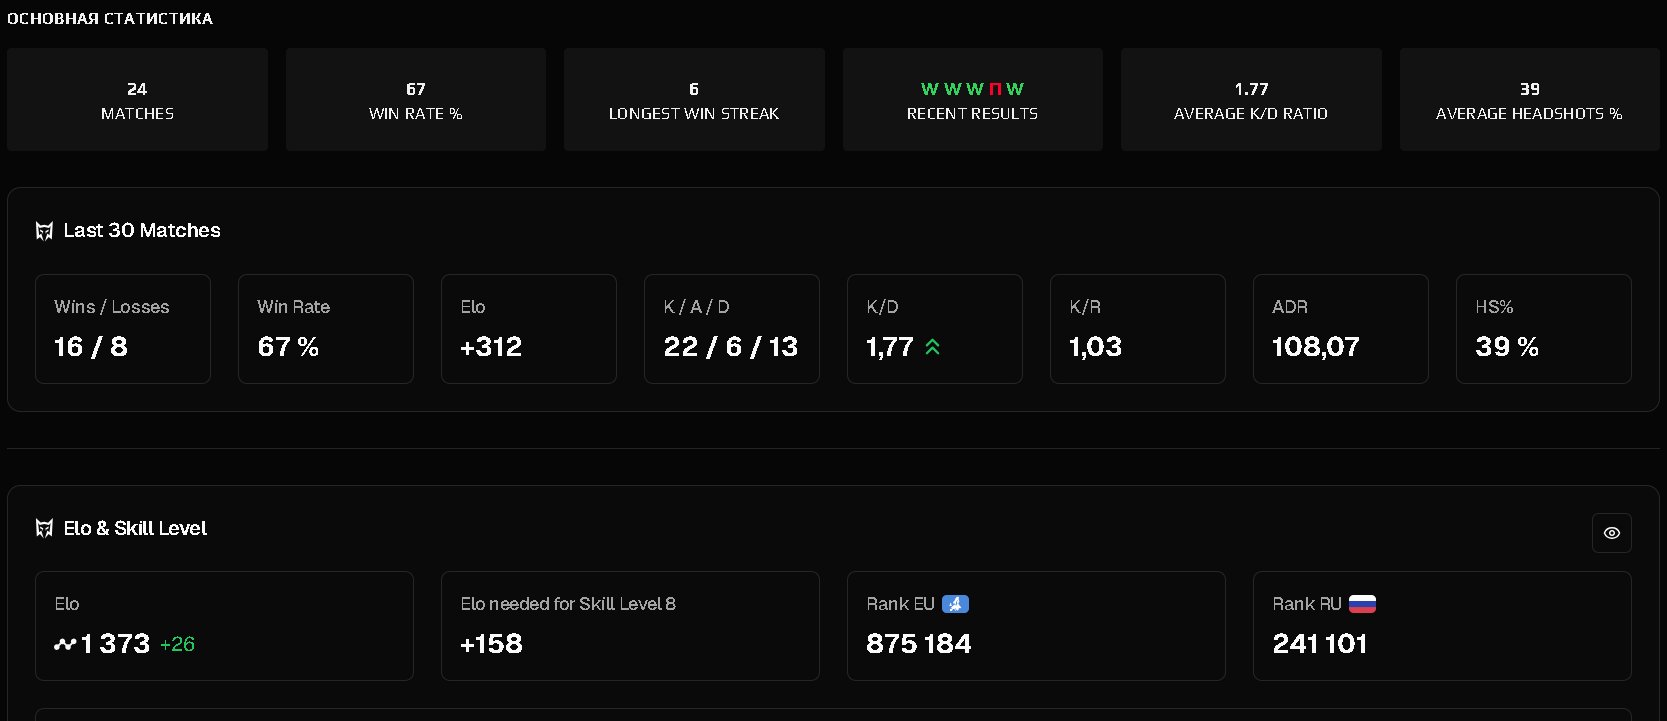The height and width of the screenshot is (721, 1667).
Task: Open the Recent Results stat card
Action: coord(973,100)
